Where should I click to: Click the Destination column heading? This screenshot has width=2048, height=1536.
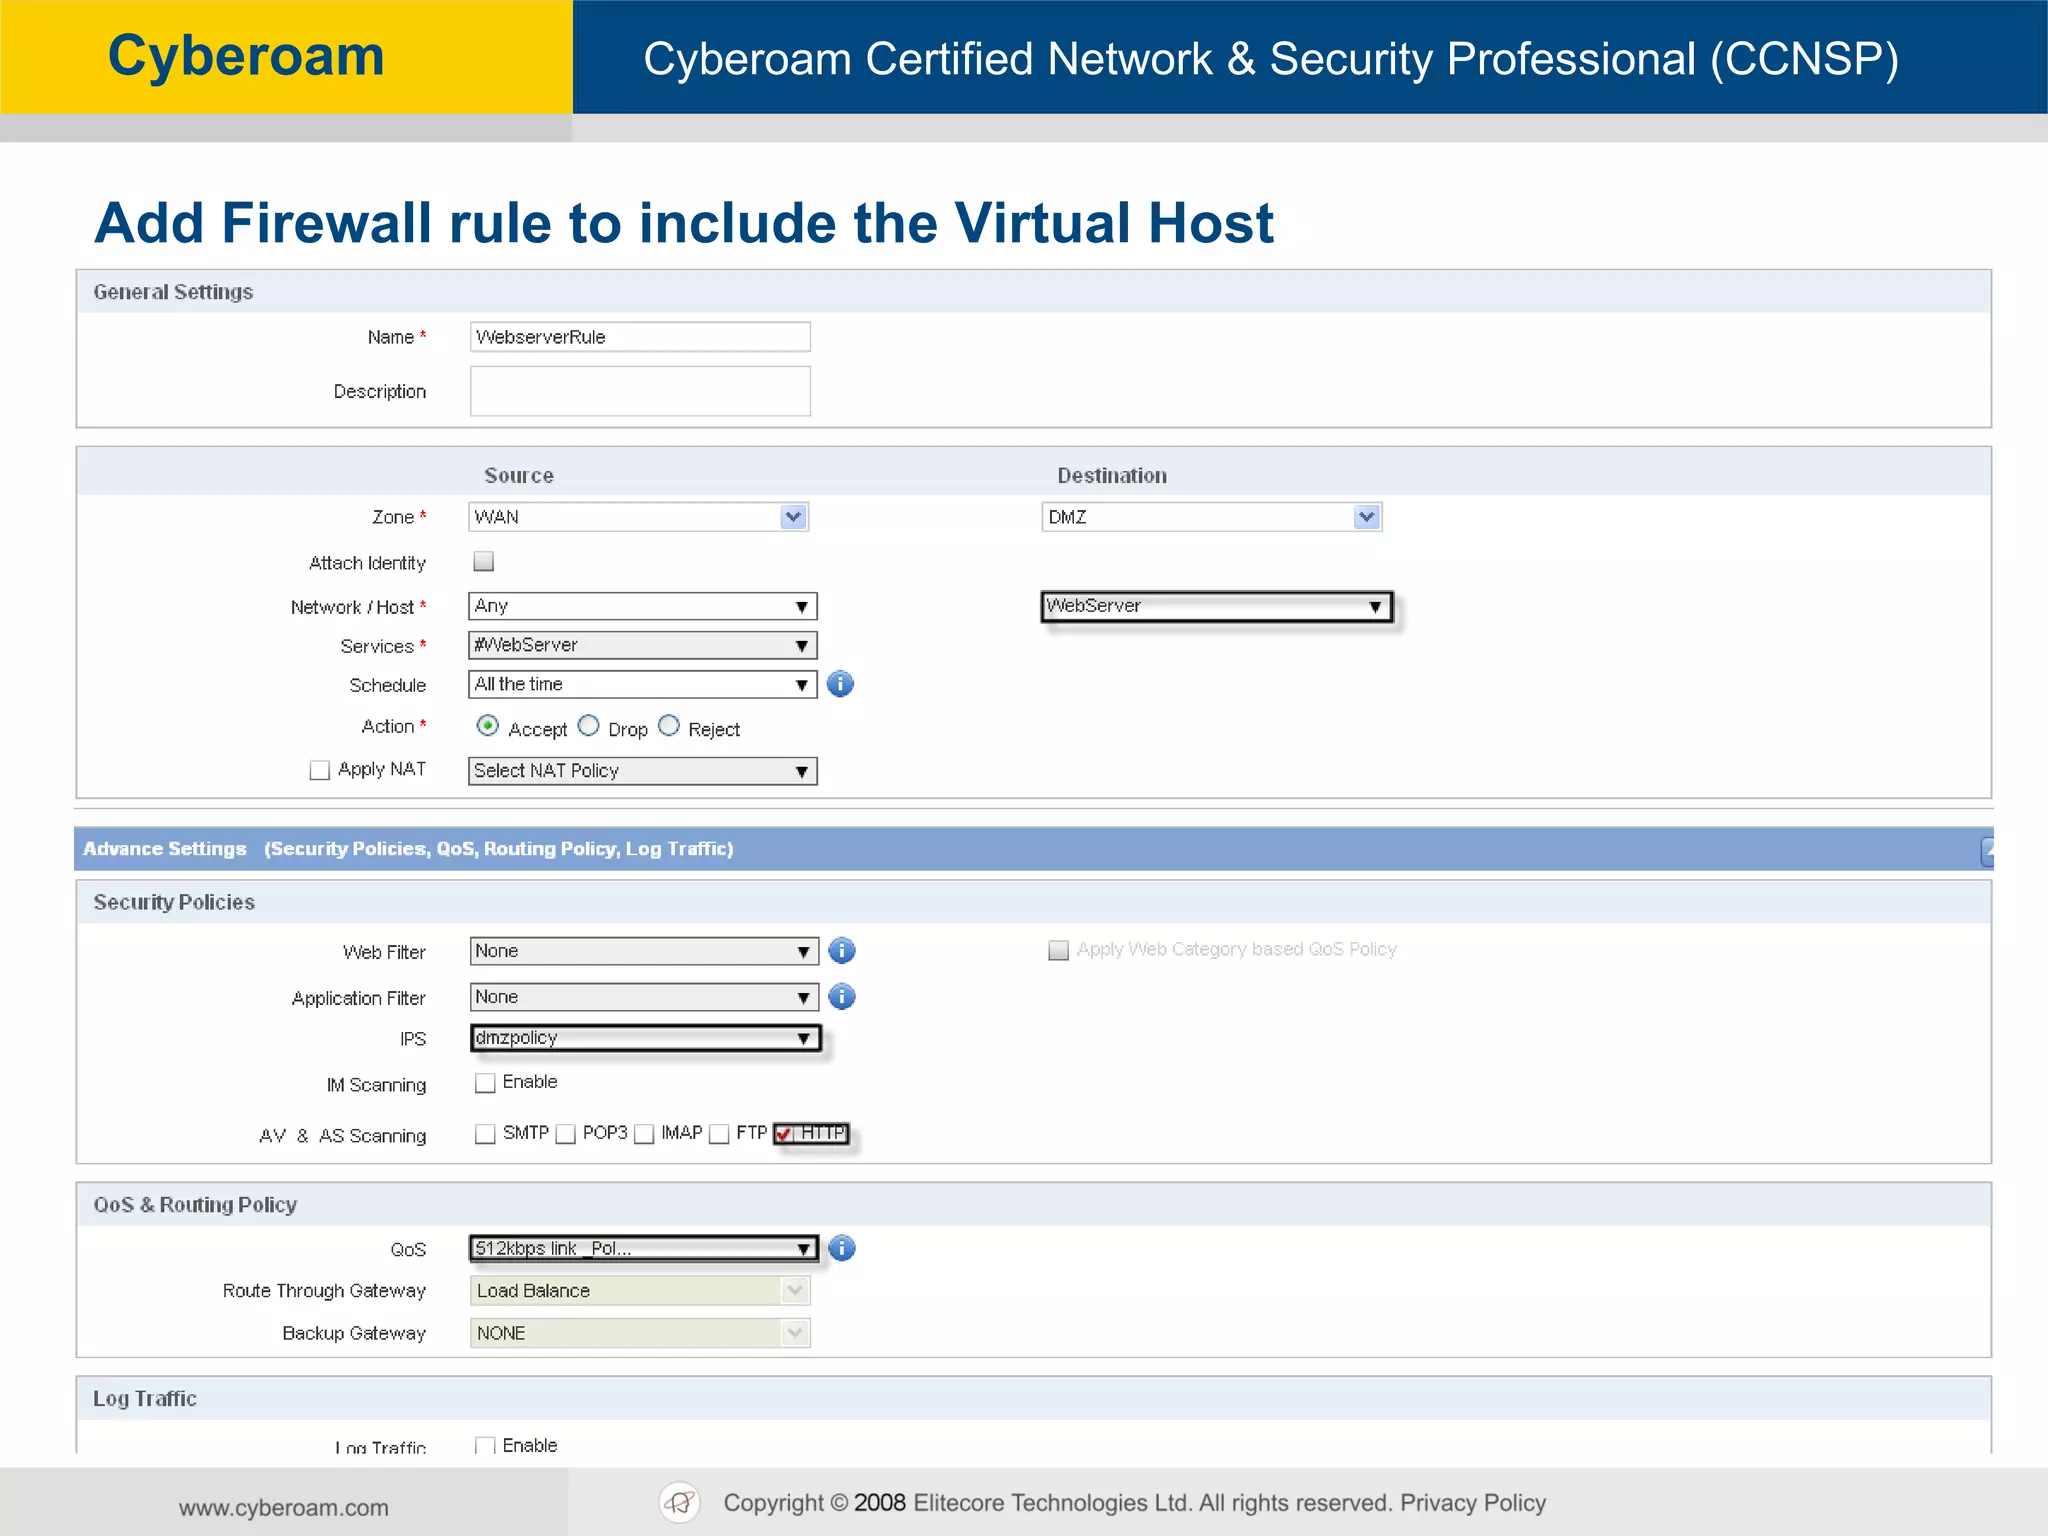1112,476
